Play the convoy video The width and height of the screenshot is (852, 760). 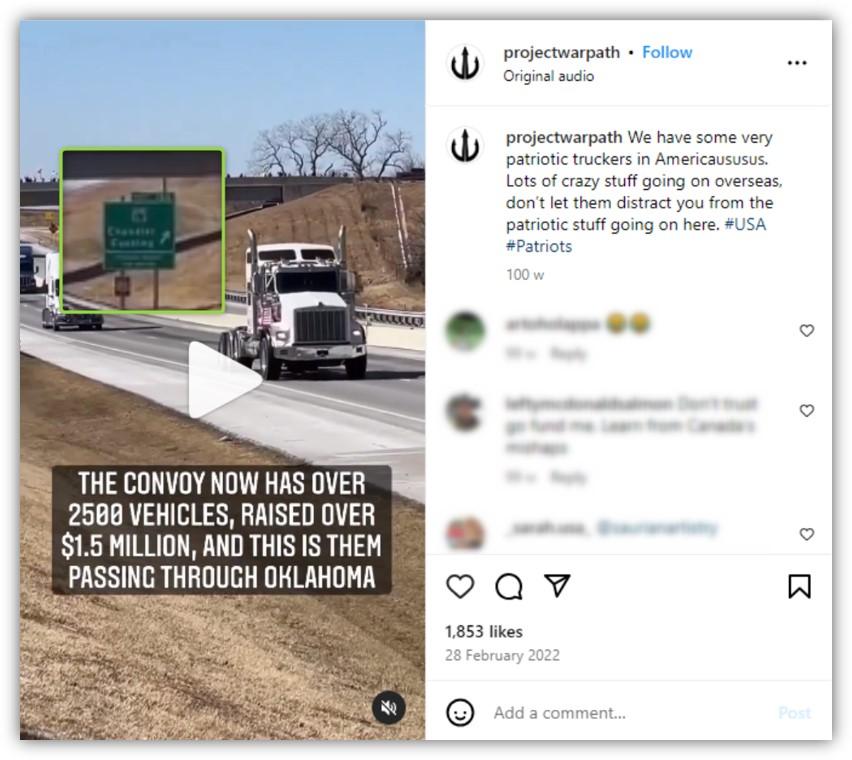[x=224, y=380]
